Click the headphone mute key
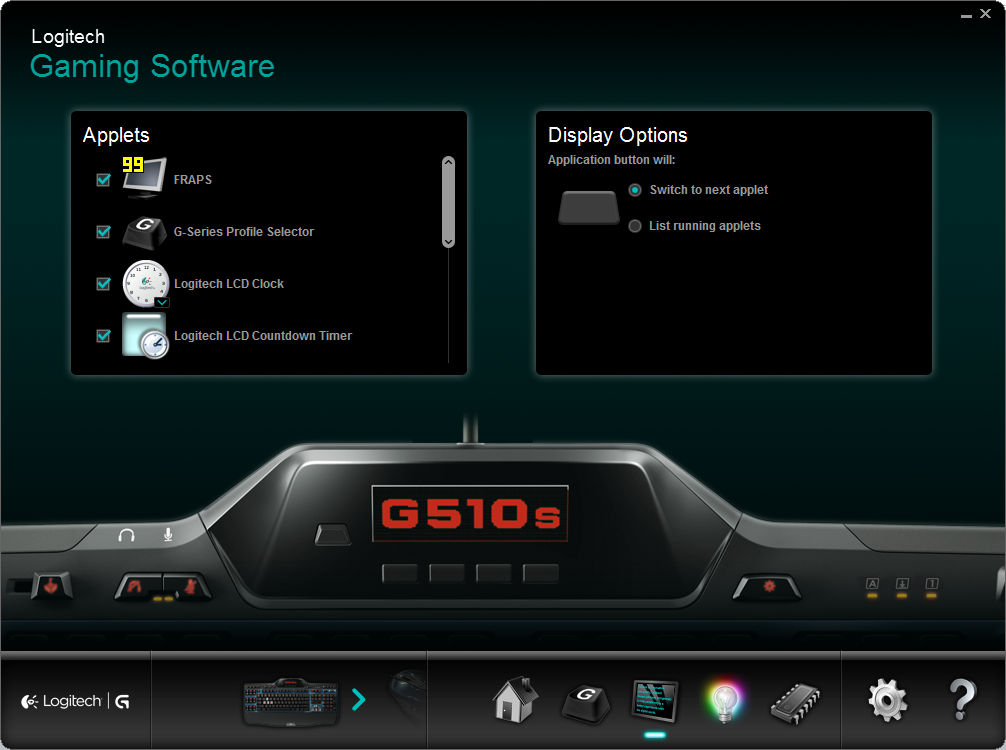This screenshot has height=750, width=1006. click(138, 586)
